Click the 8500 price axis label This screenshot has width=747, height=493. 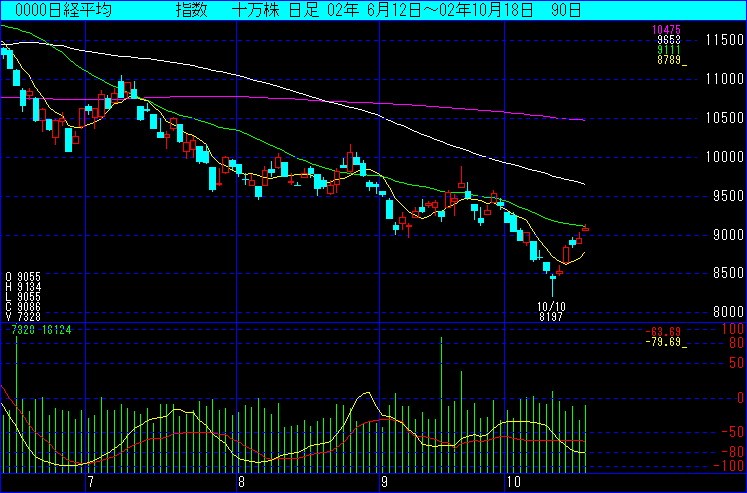728,273
